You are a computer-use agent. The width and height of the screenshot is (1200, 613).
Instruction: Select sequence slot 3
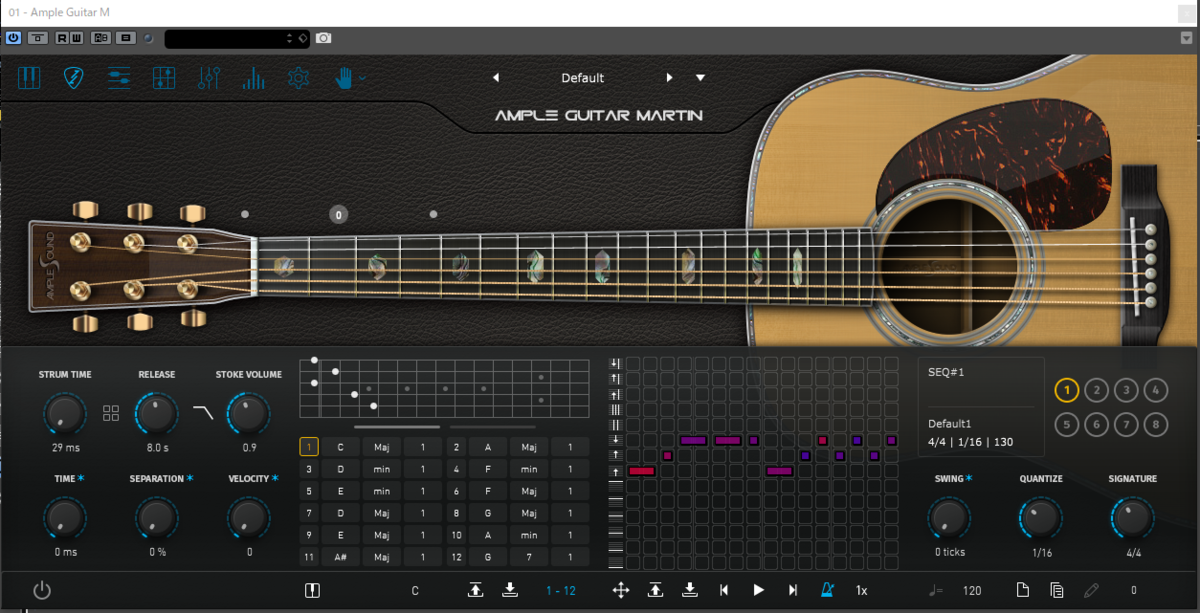(1126, 390)
